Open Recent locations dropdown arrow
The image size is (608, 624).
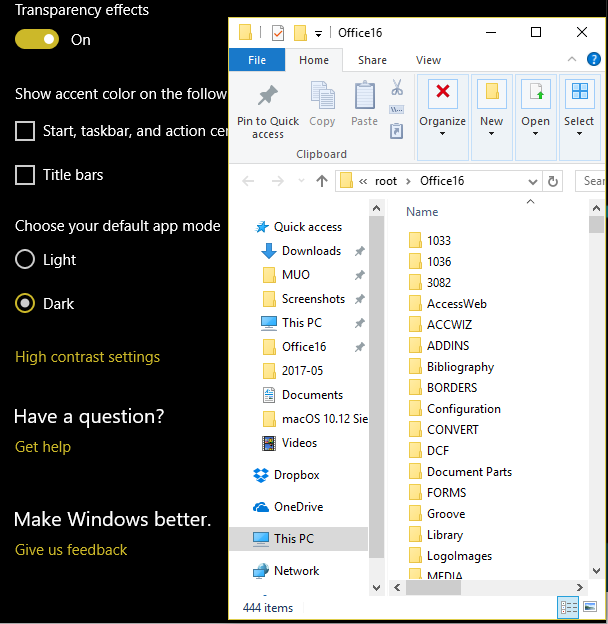tap(301, 181)
